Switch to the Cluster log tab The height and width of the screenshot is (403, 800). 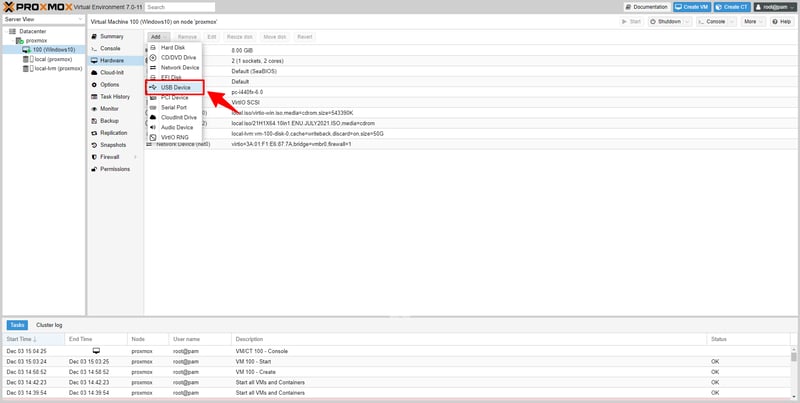[49, 325]
